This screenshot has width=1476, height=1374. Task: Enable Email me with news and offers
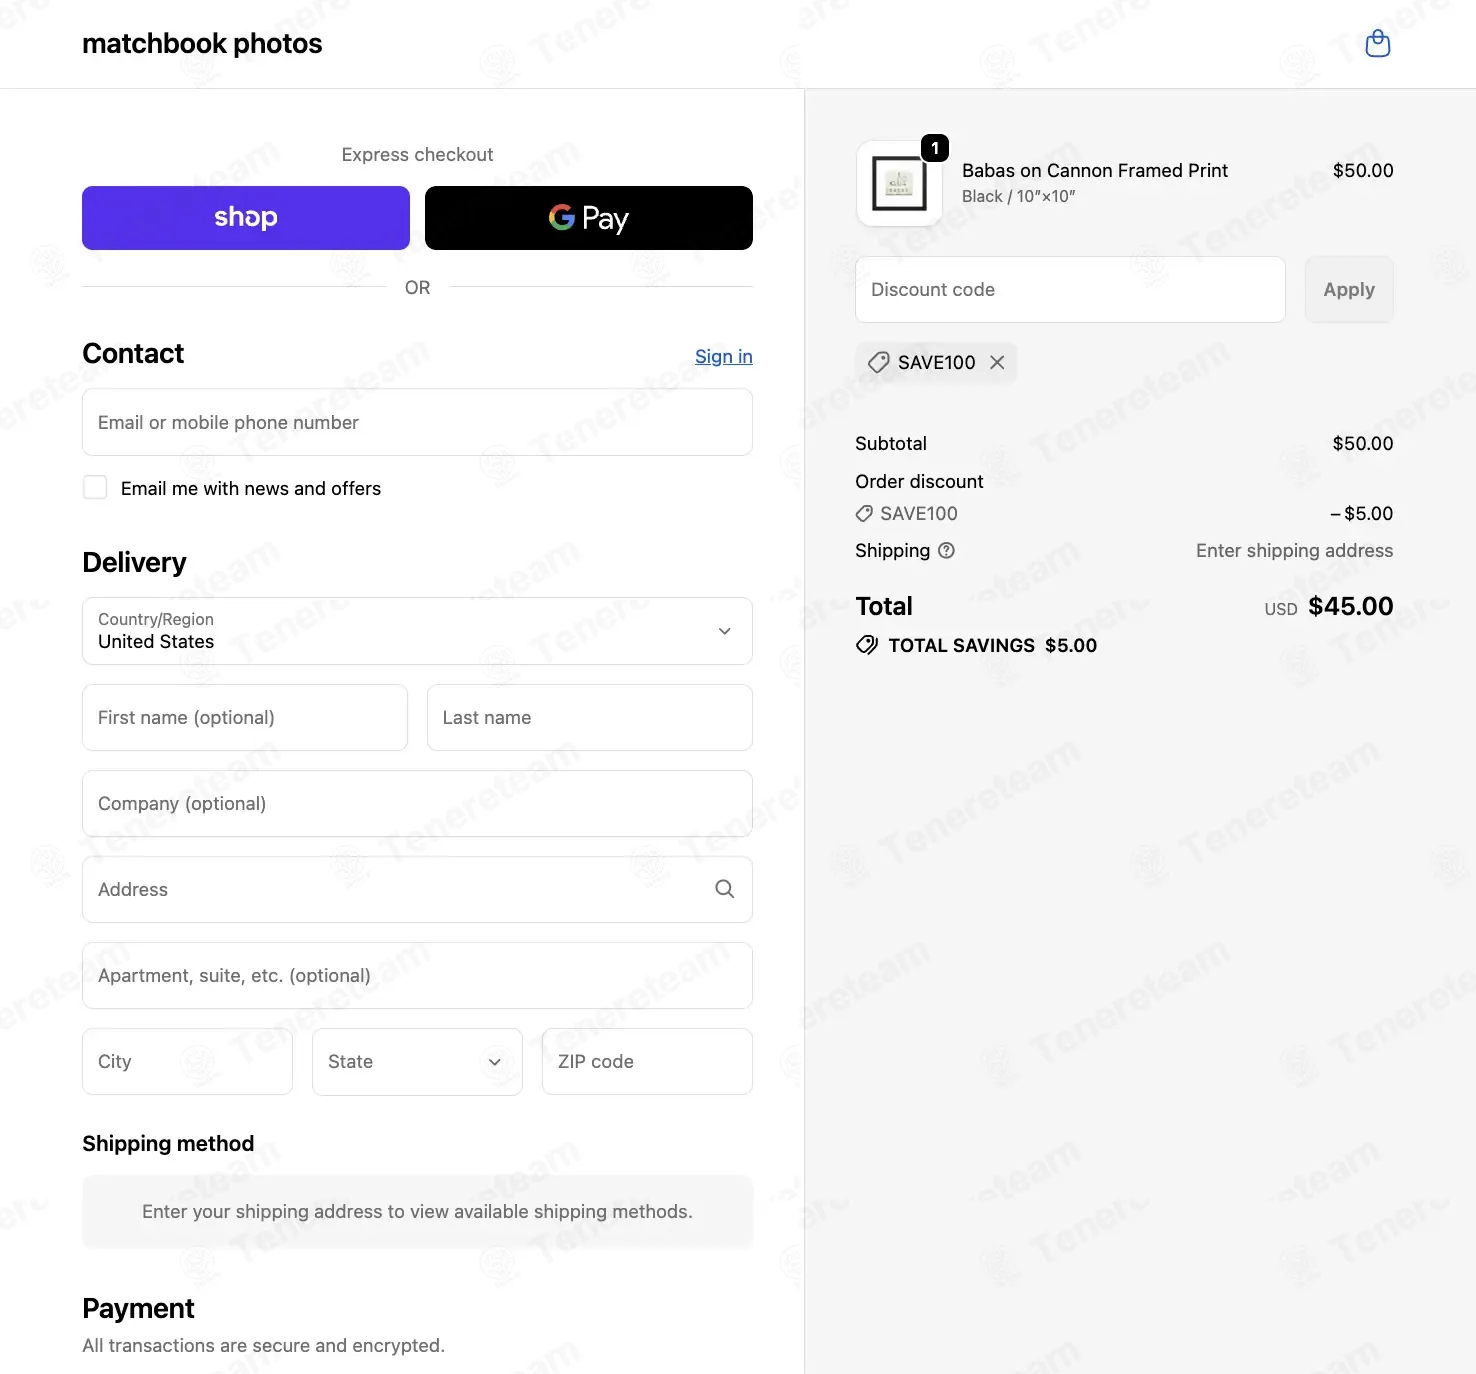(95, 487)
